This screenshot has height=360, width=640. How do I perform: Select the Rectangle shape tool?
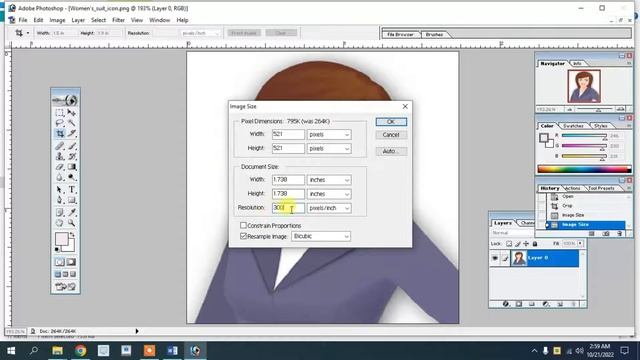[x=71, y=200]
